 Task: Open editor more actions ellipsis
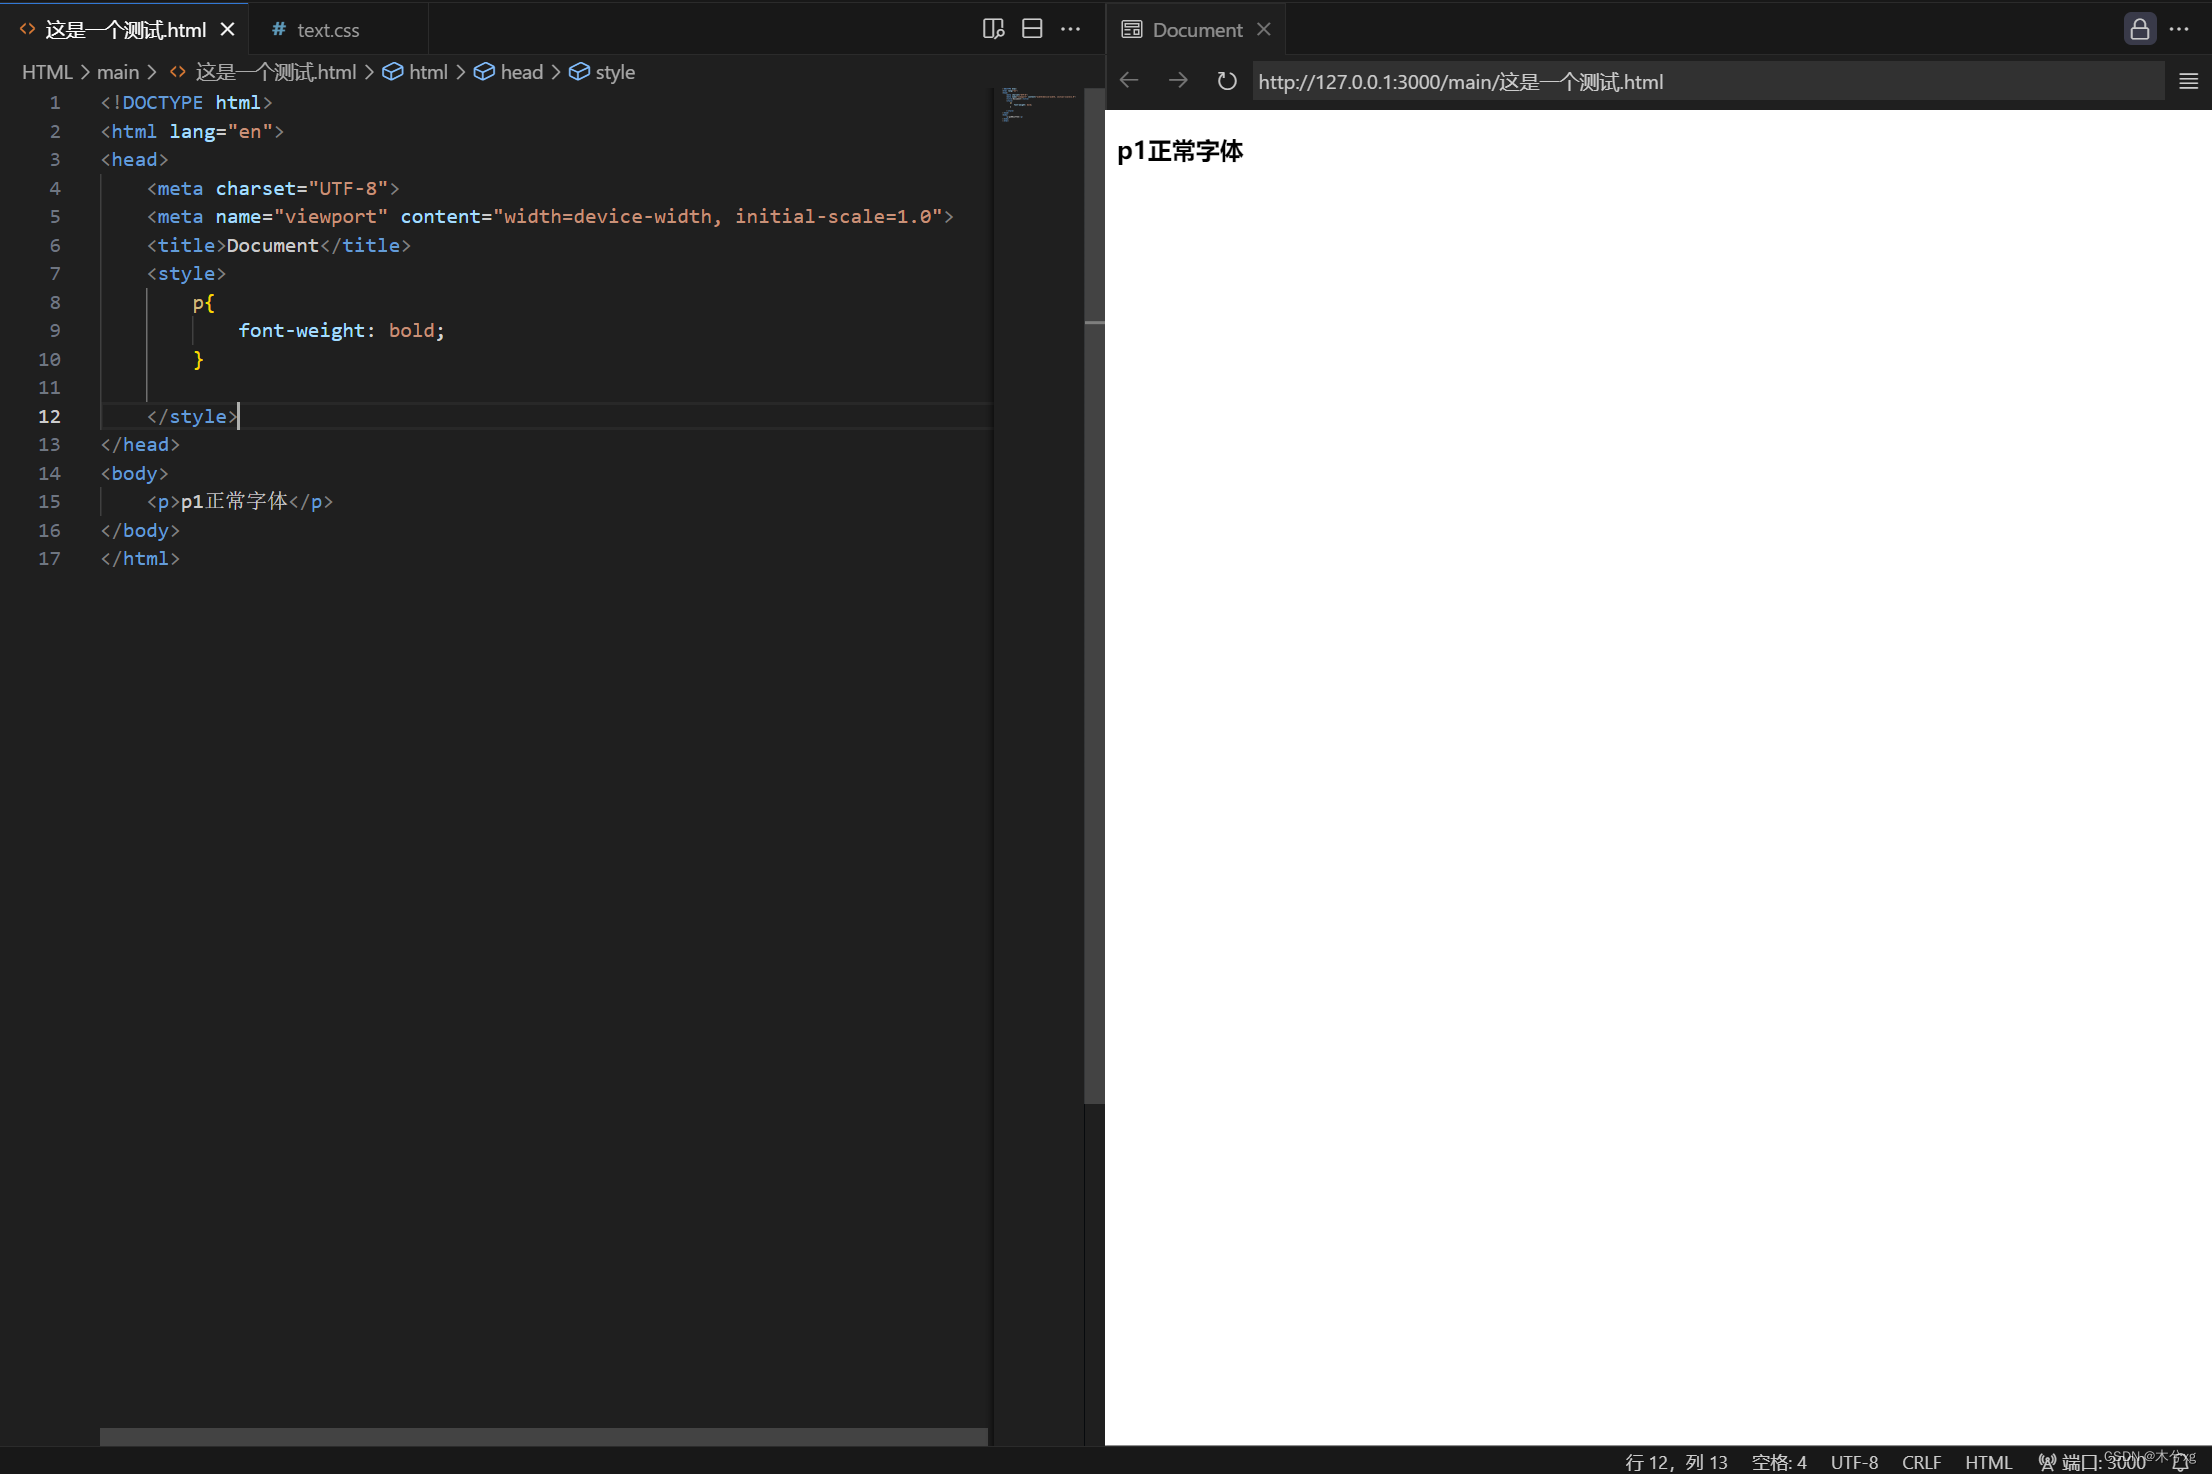pyautogui.click(x=1070, y=29)
